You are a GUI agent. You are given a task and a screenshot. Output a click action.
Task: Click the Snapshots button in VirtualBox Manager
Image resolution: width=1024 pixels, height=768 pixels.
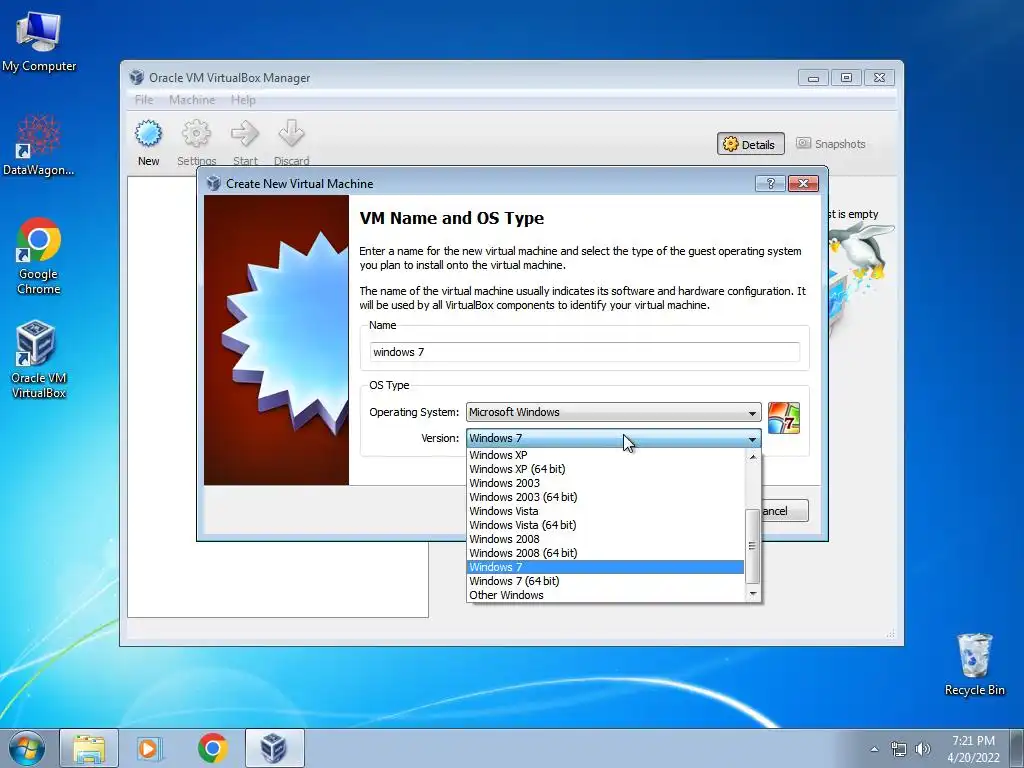tap(831, 144)
